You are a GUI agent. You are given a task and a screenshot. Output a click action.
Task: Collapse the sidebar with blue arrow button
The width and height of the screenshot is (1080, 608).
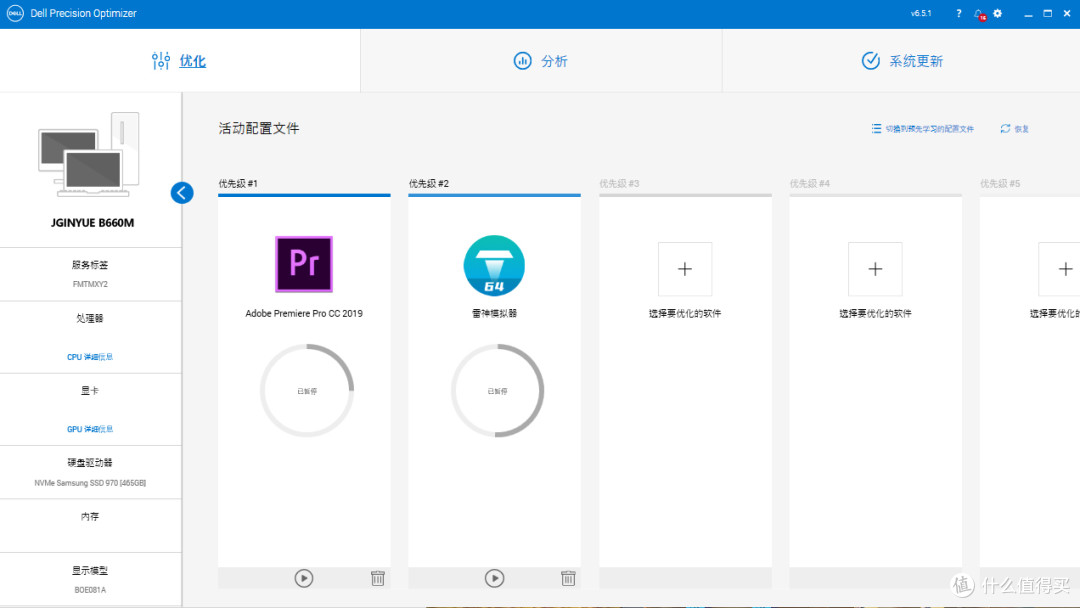click(x=182, y=193)
